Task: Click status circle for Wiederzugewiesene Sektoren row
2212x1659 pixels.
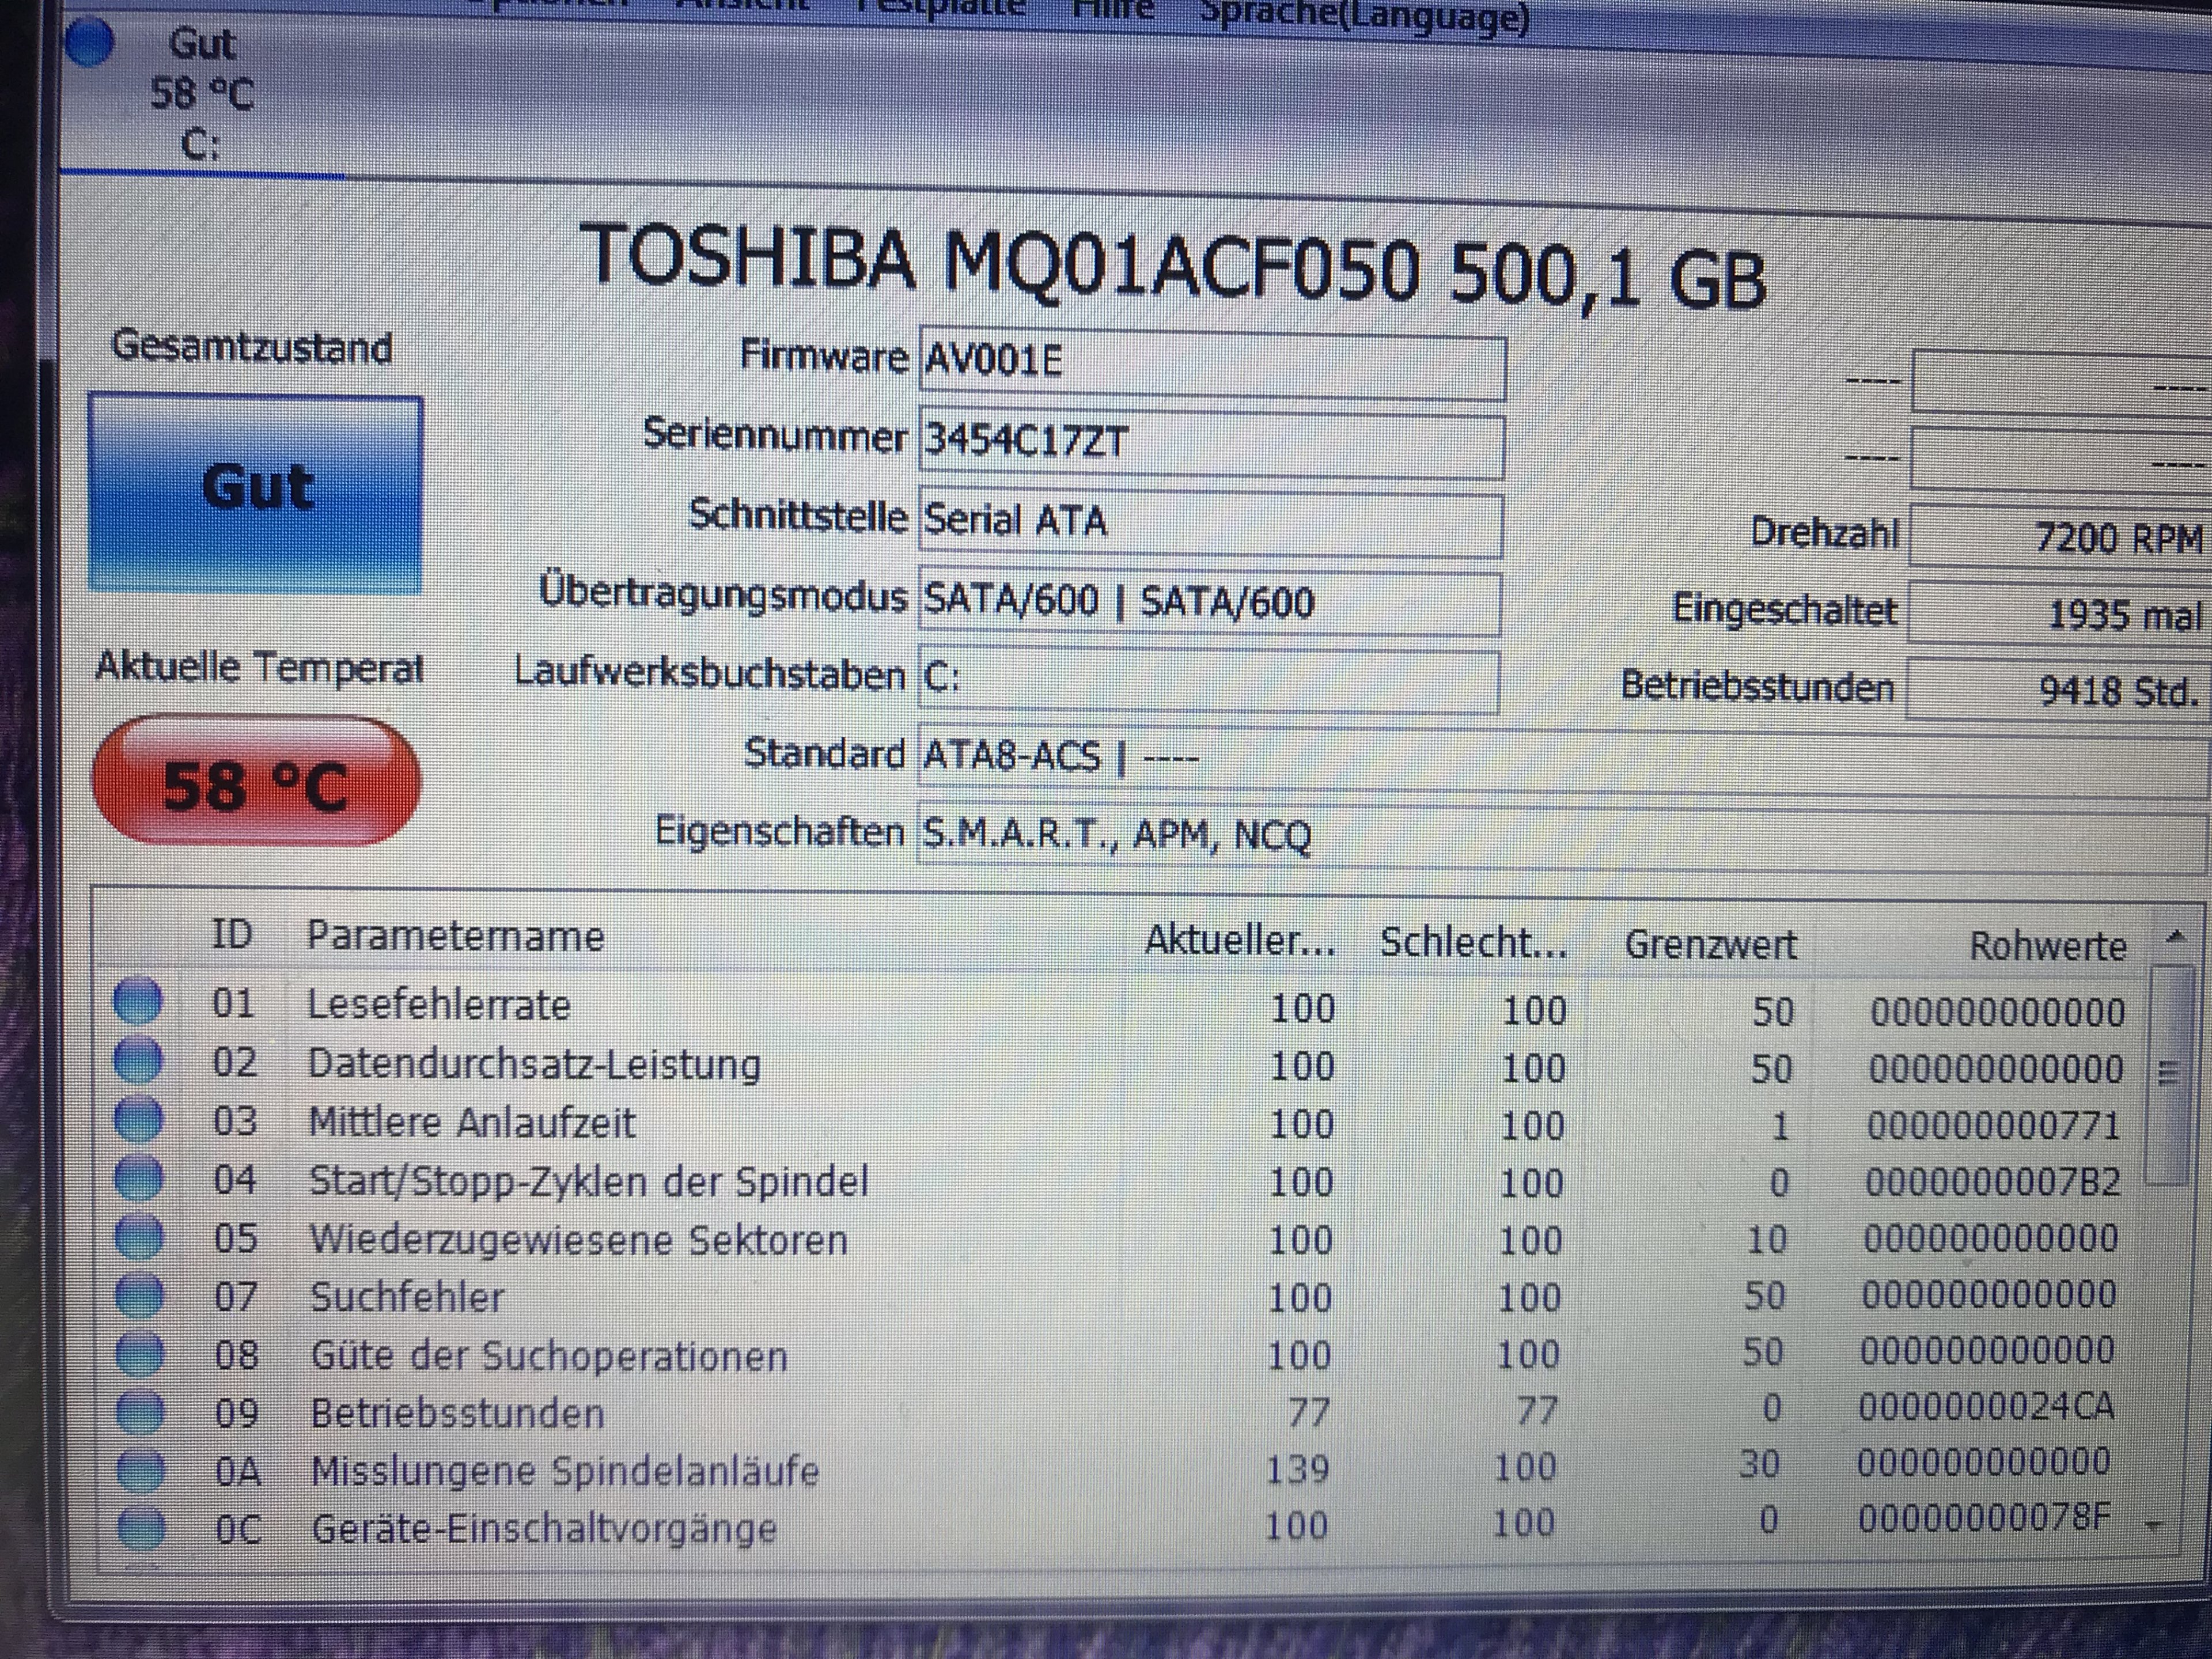Action: click(139, 1237)
